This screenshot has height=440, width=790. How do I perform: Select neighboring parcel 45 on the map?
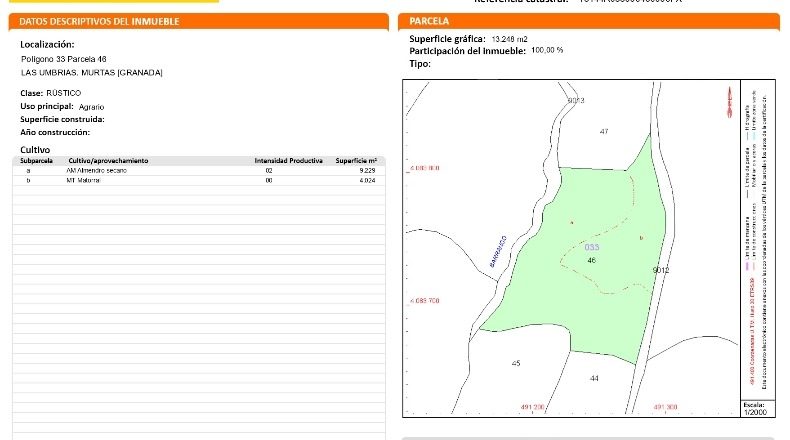pyautogui.click(x=515, y=363)
